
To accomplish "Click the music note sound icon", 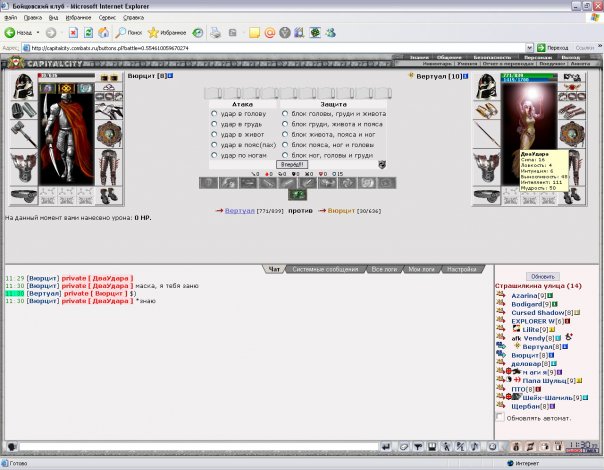I will 475,446.
